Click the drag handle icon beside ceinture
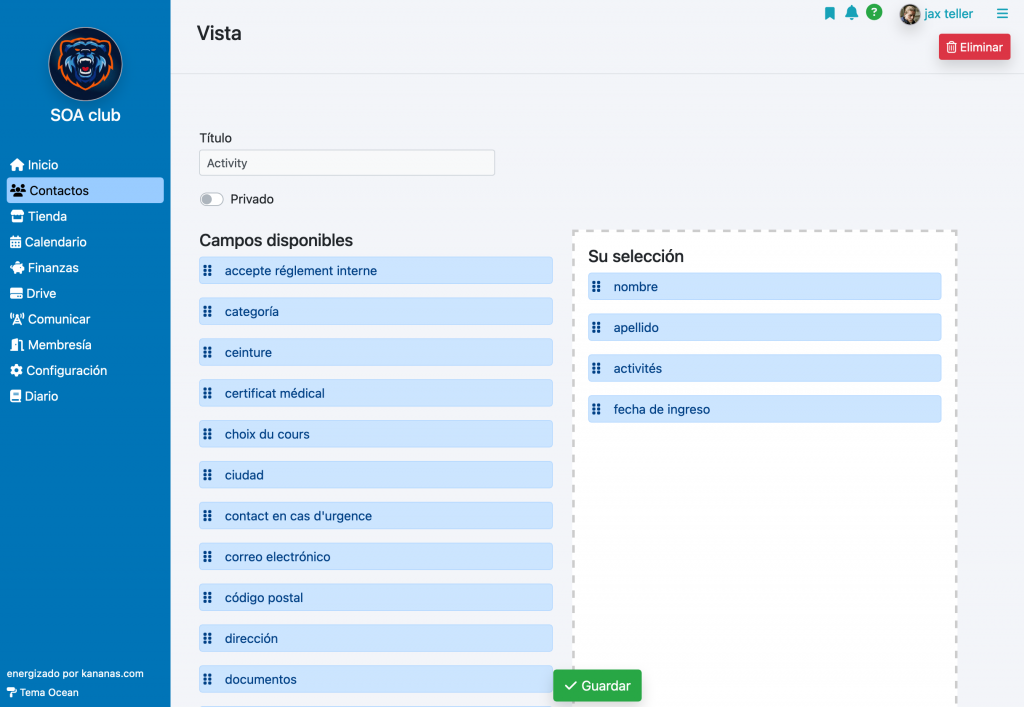The height and width of the screenshot is (707, 1024). [208, 353]
